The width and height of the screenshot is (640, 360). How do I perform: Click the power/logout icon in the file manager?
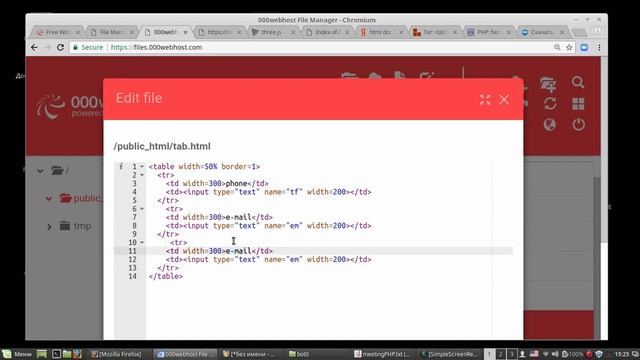pos(578,124)
